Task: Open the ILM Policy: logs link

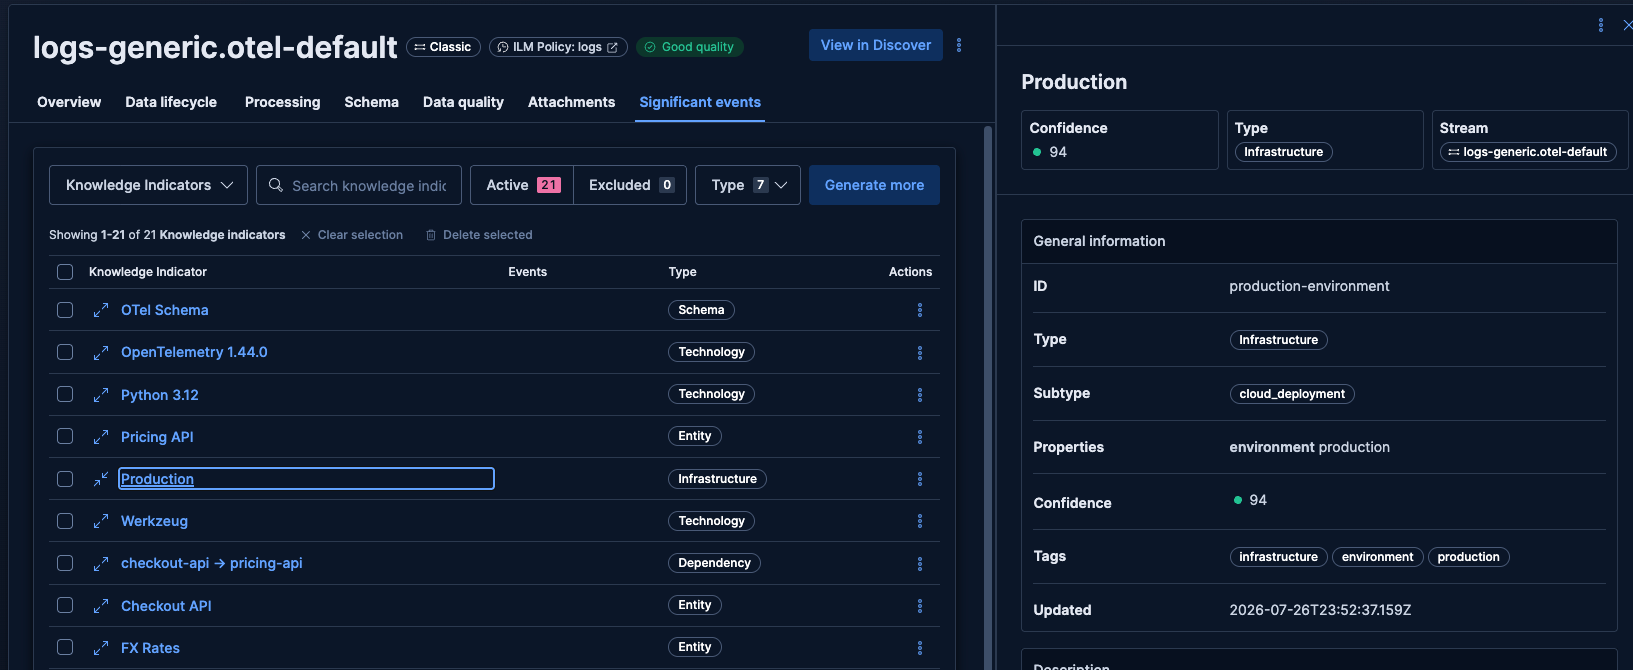Action: coord(558,47)
